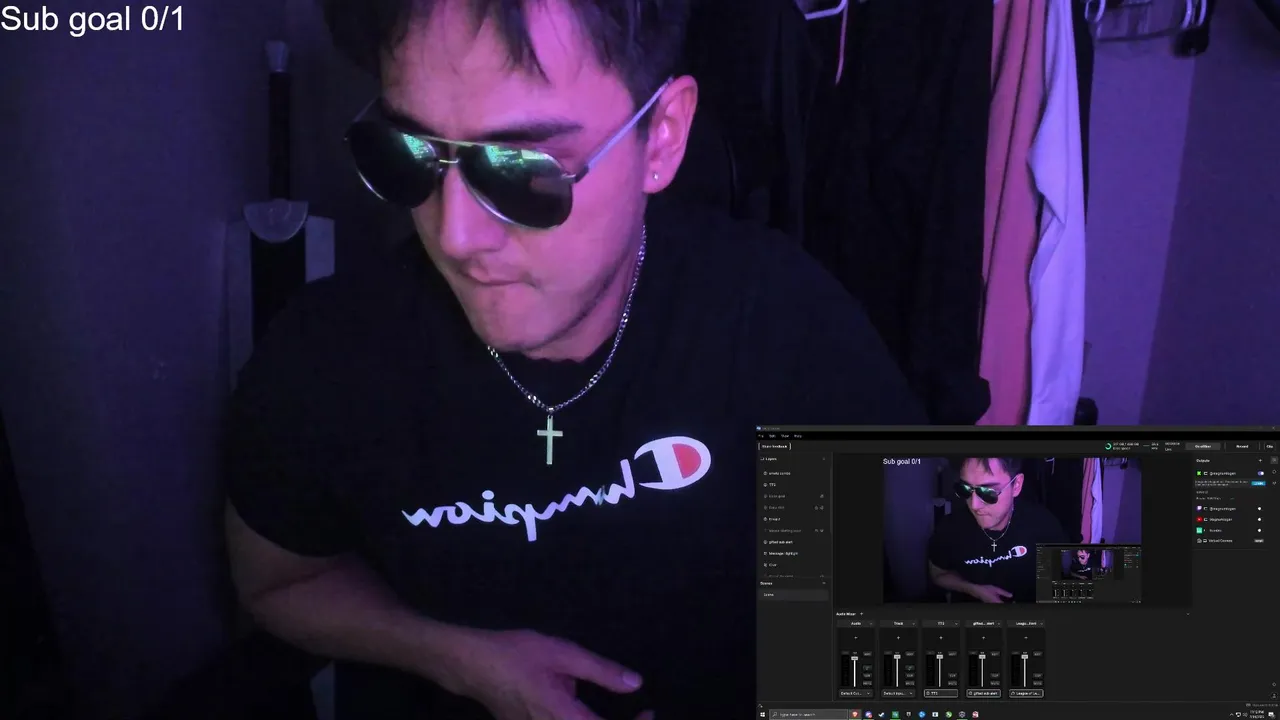1280x720 pixels.
Task: Click the Share feedback button
Action: [x=774, y=446]
